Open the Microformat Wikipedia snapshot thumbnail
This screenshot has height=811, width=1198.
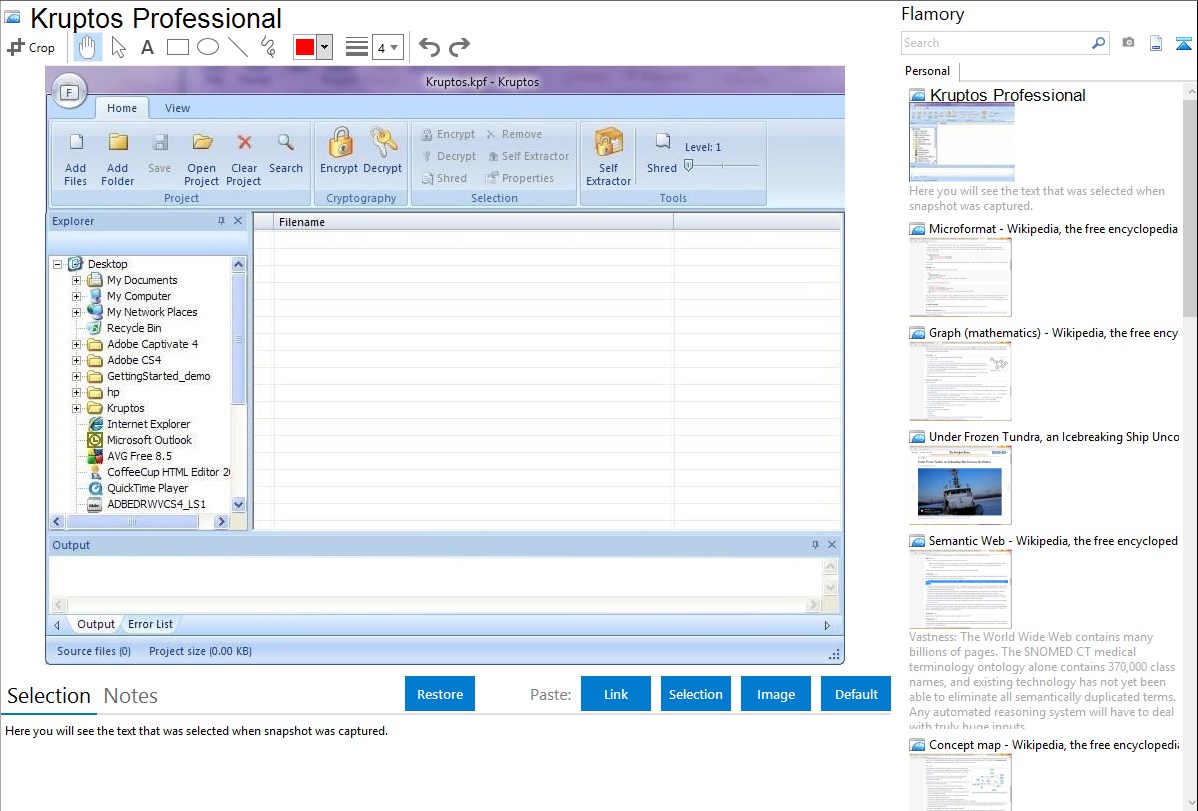point(960,277)
